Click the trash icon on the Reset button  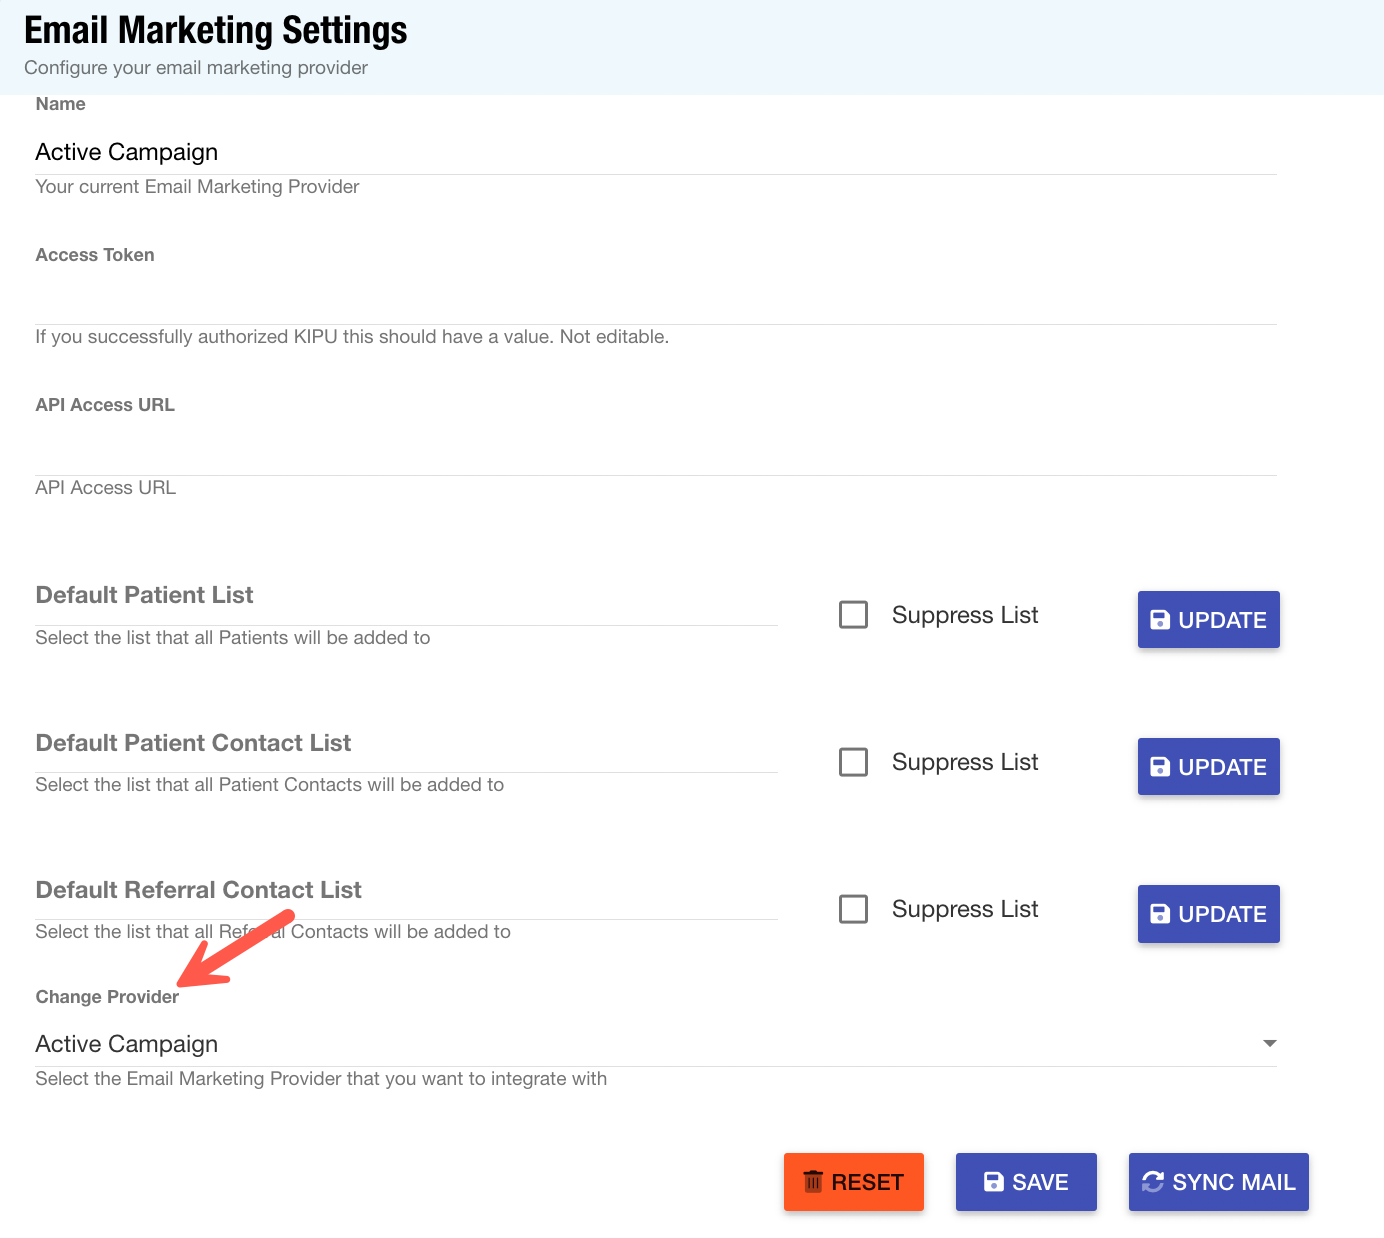[x=813, y=1182]
